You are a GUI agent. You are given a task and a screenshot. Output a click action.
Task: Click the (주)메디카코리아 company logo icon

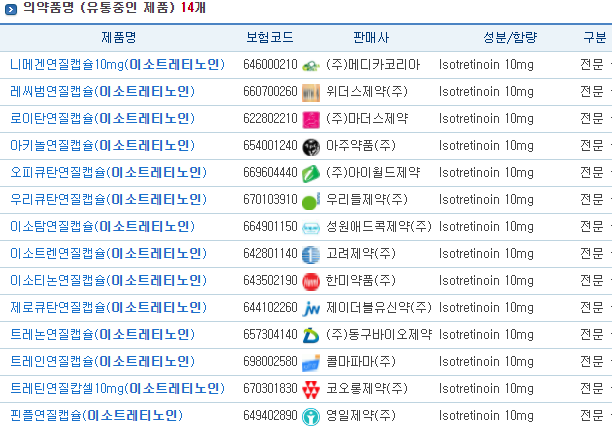(x=311, y=66)
